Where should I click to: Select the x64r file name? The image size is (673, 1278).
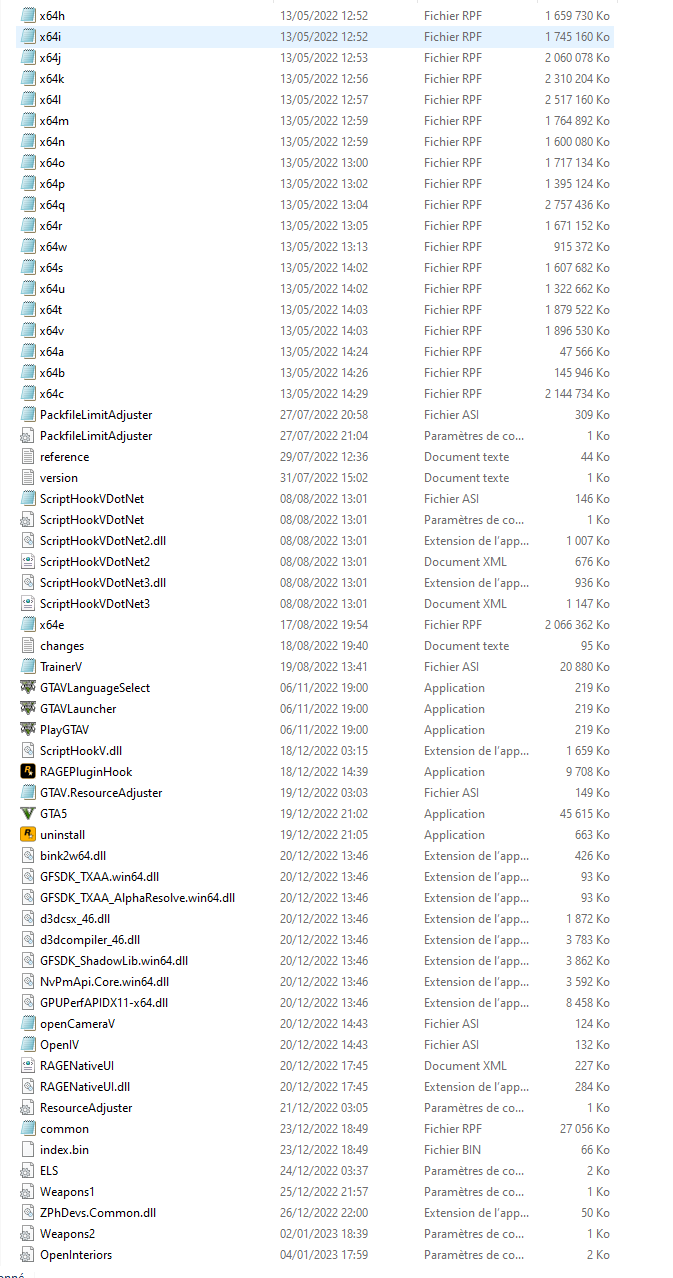coord(52,225)
